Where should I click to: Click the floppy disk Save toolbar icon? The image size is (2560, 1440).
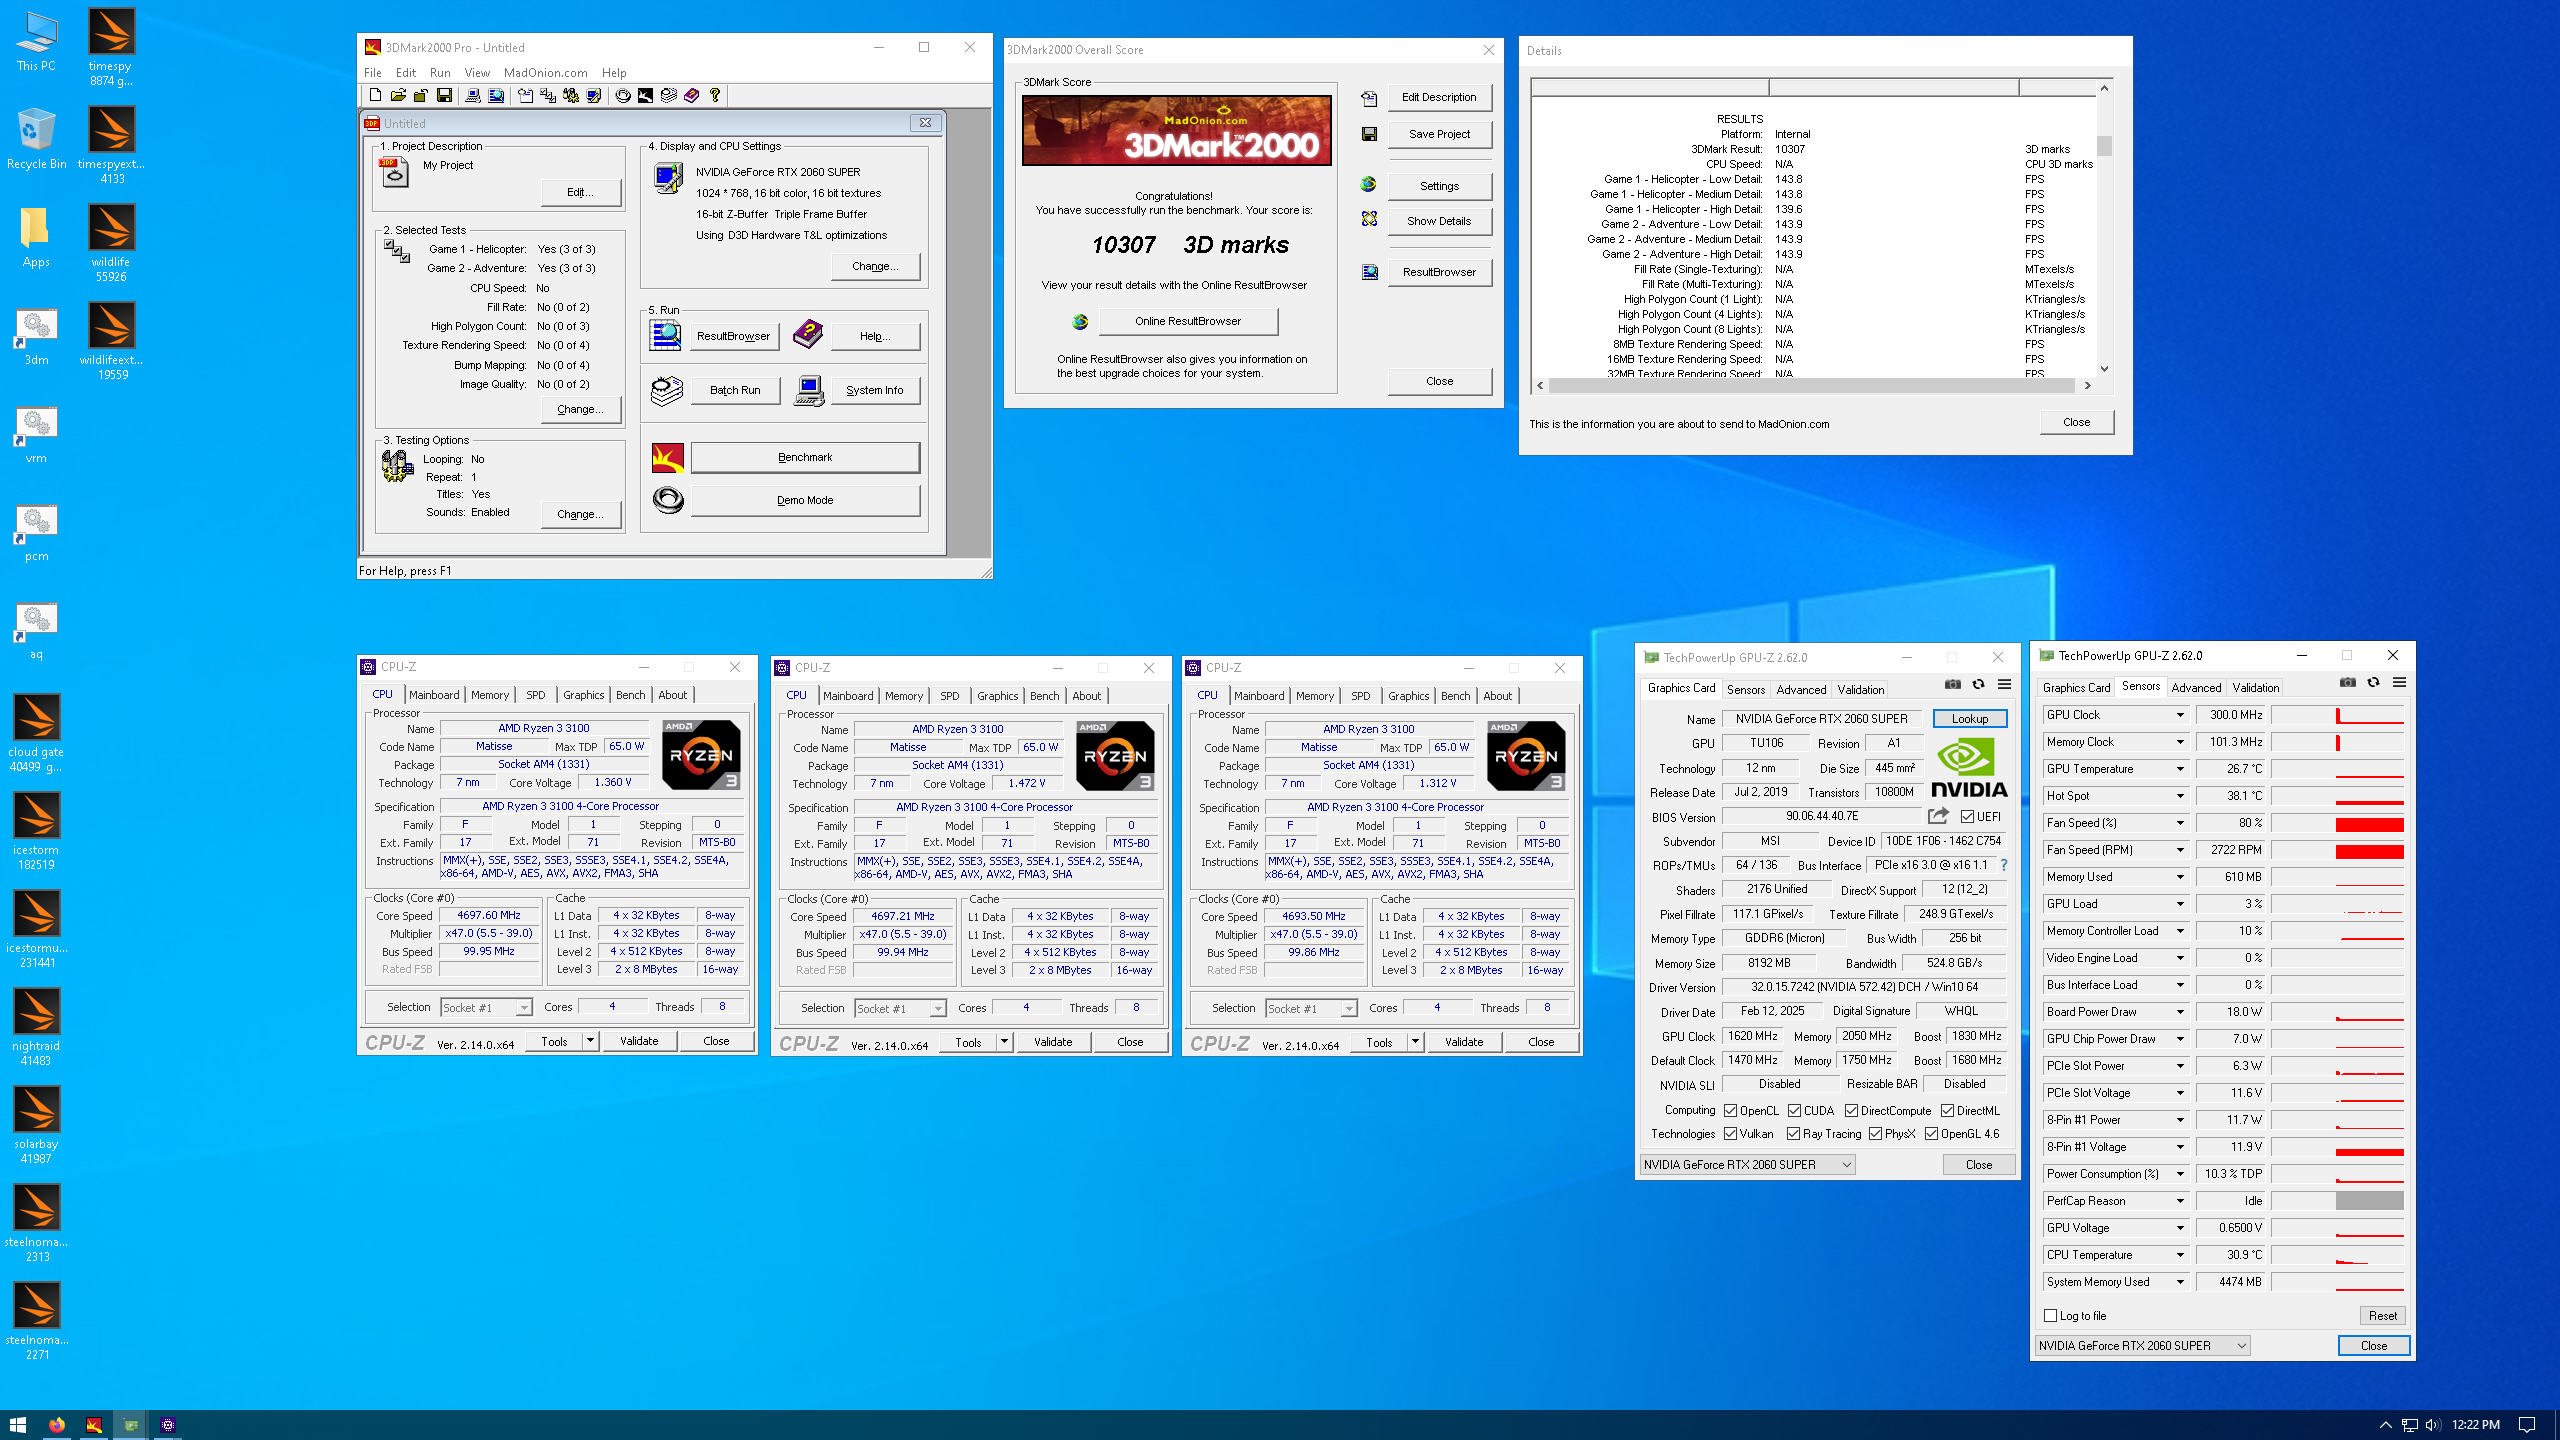coord(444,95)
